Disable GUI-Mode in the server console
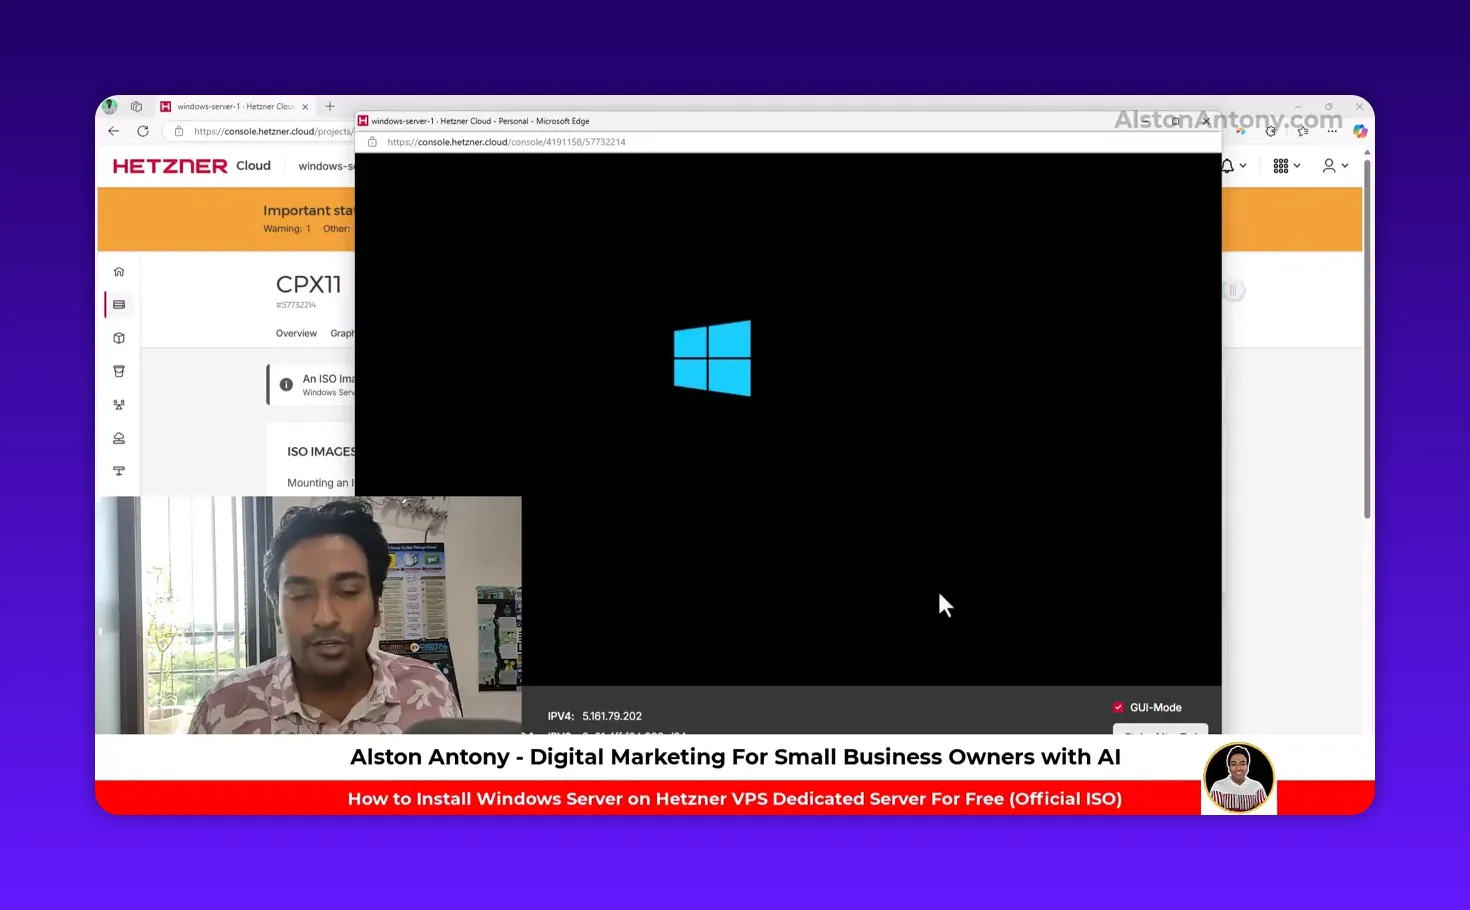Screen dimensions: 1470x910 click(1118, 707)
